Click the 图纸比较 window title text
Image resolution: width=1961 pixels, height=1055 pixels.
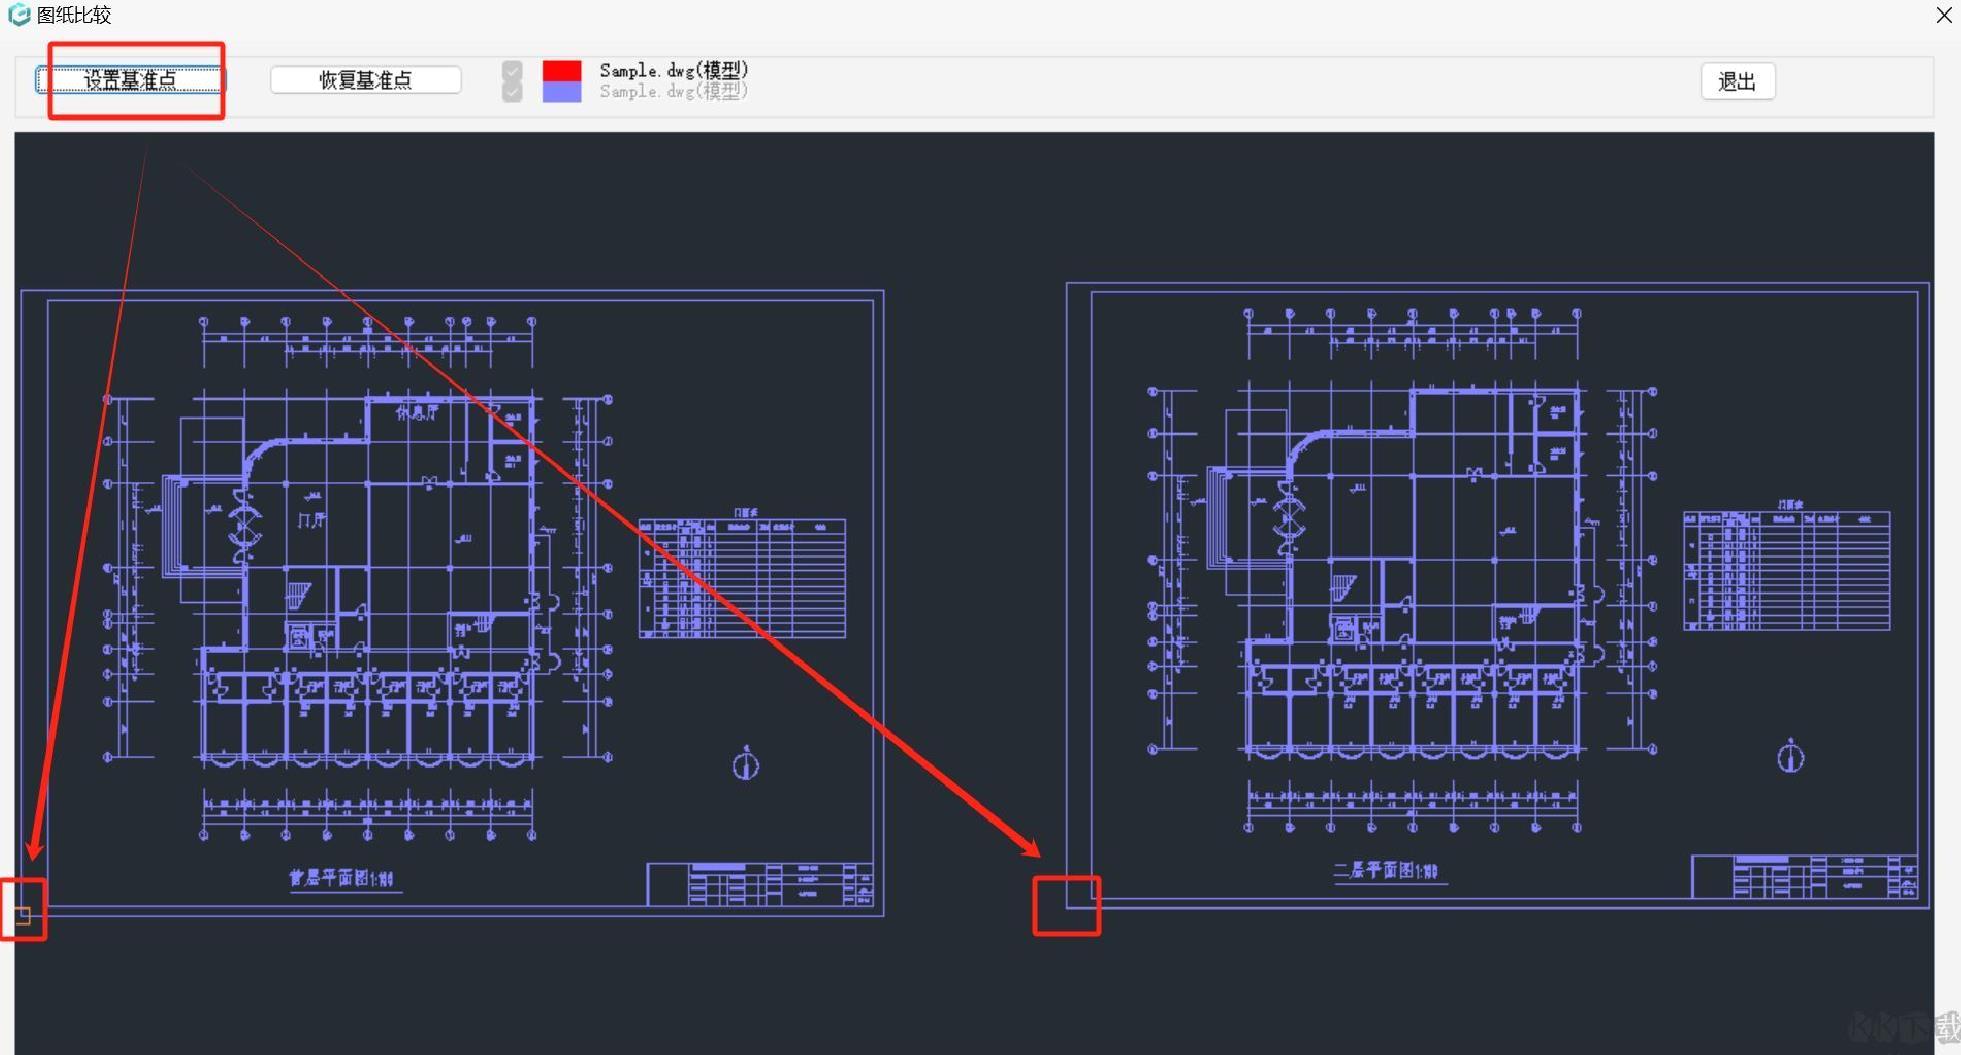[x=74, y=15]
